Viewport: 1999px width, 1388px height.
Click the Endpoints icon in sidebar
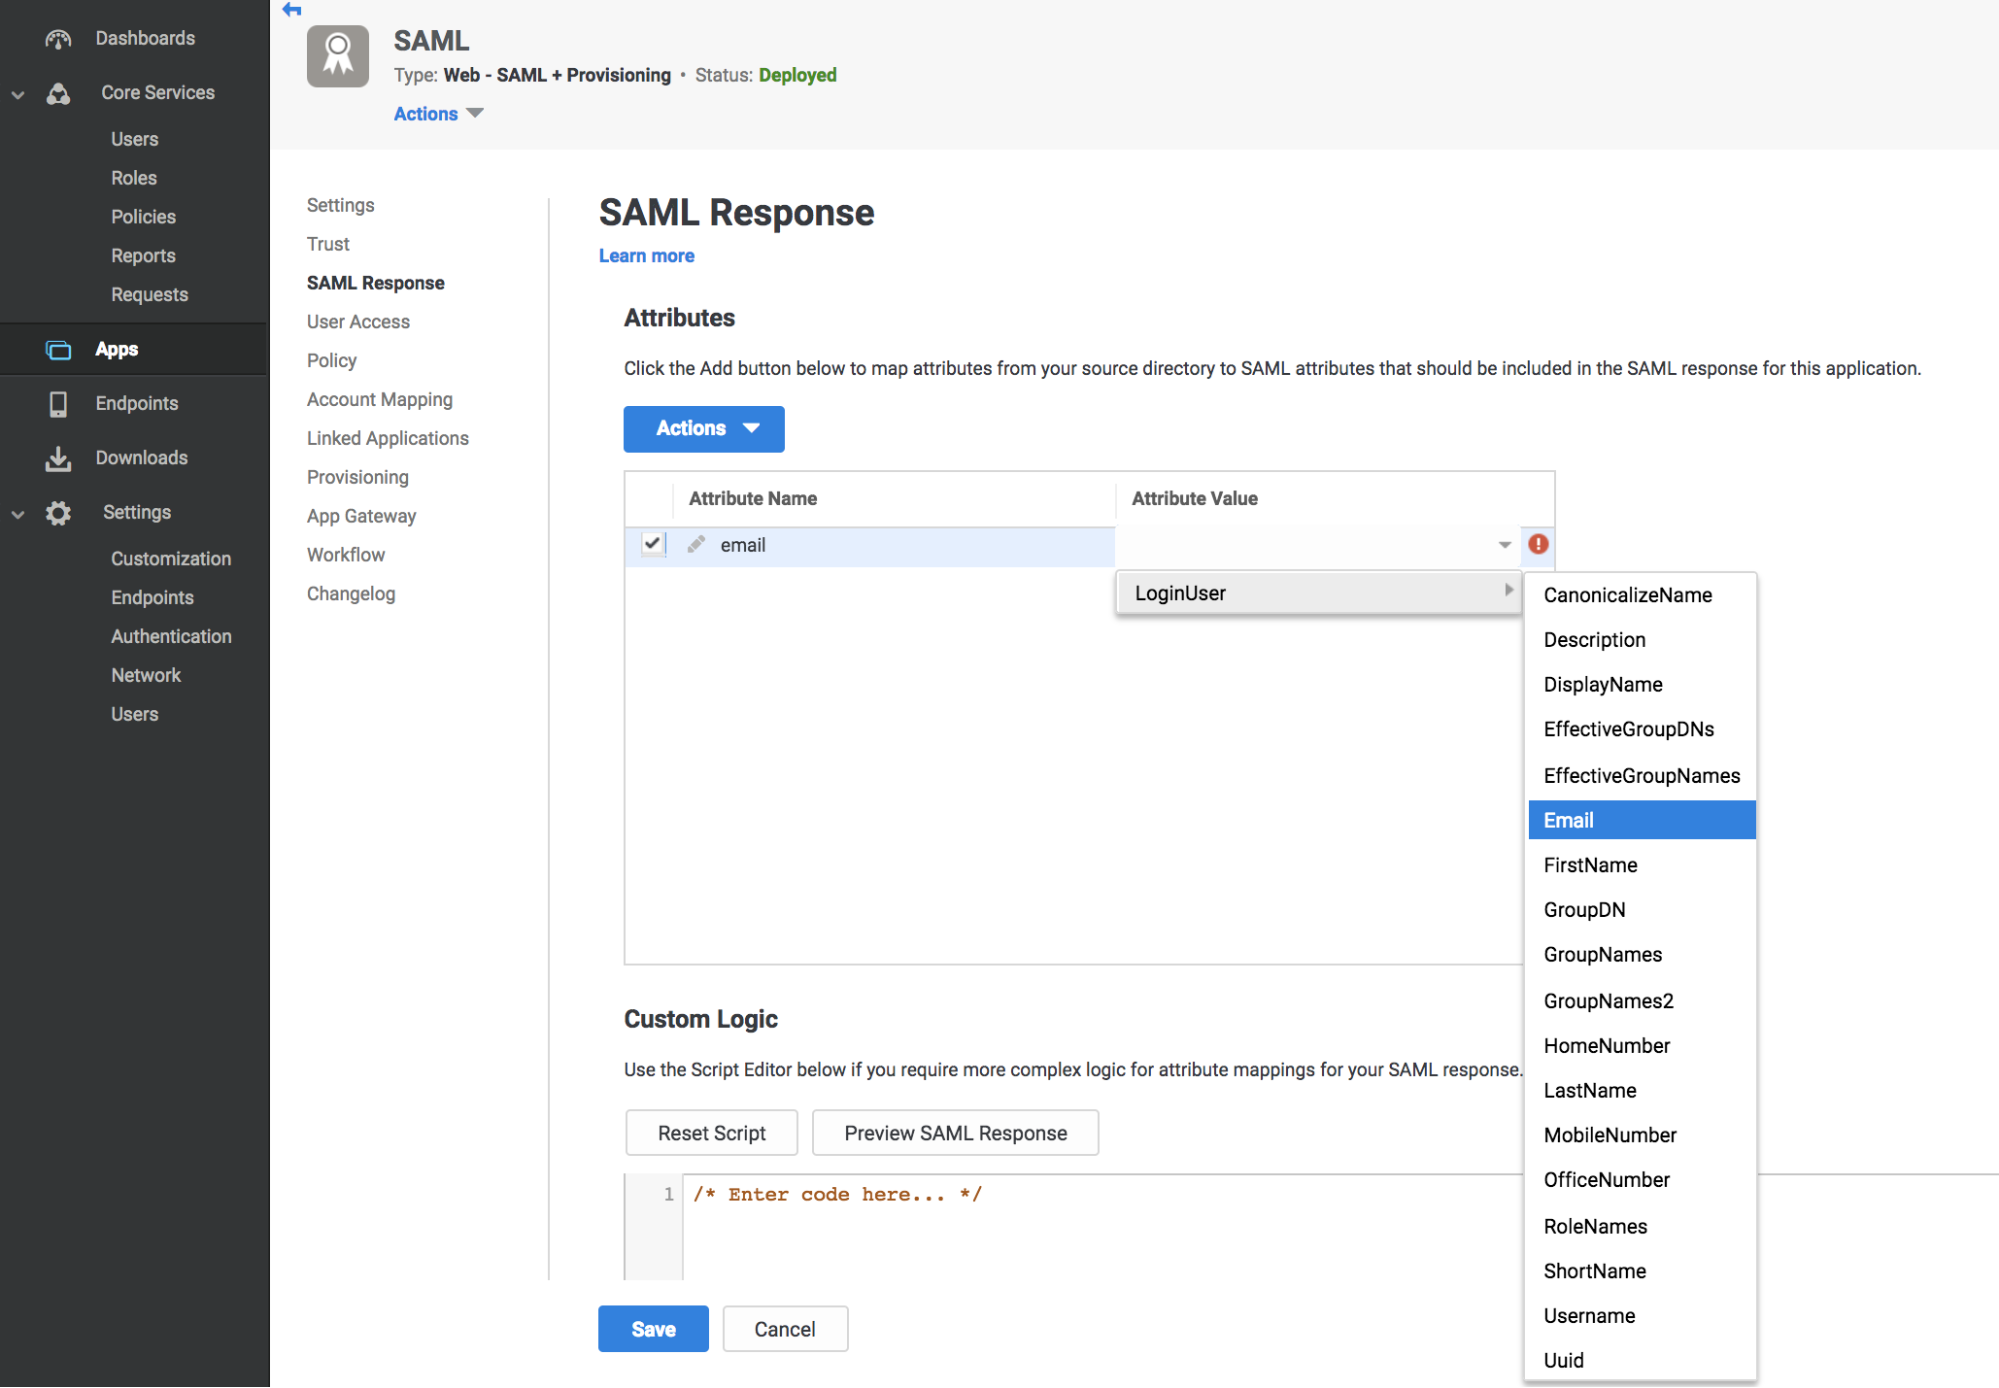coord(53,402)
